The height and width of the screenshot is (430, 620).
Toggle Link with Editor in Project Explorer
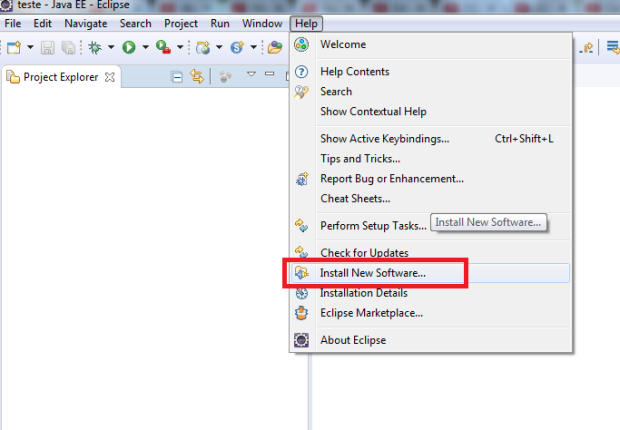197,76
